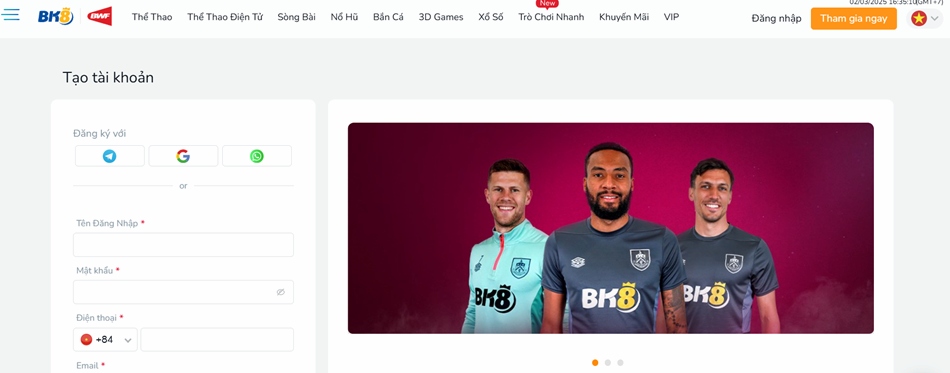The height and width of the screenshot is (373, 950).
Task: Click the BWF badminton logo
Action: [99, 16]
